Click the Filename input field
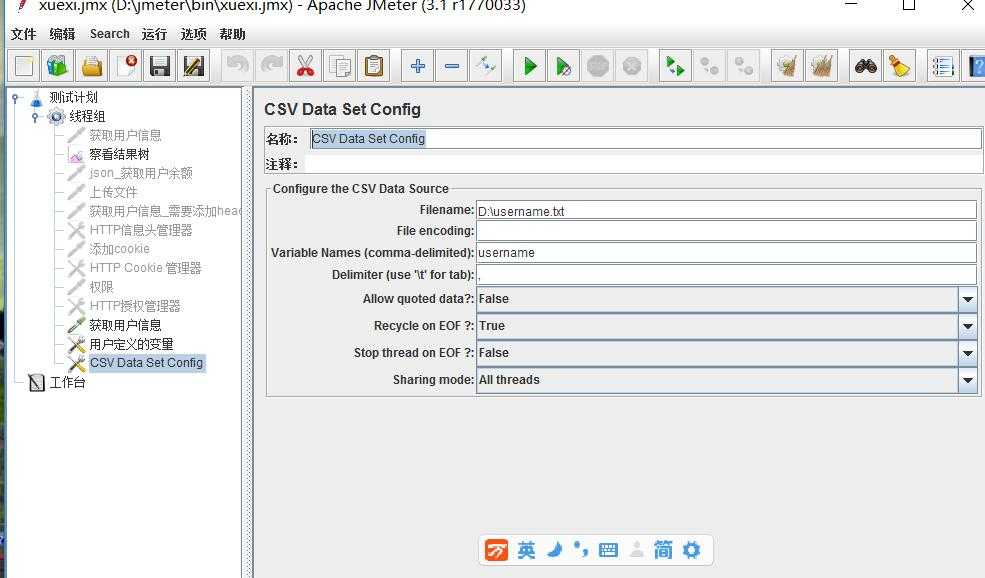The image size is (985, 578). click(x=726, y=210)
